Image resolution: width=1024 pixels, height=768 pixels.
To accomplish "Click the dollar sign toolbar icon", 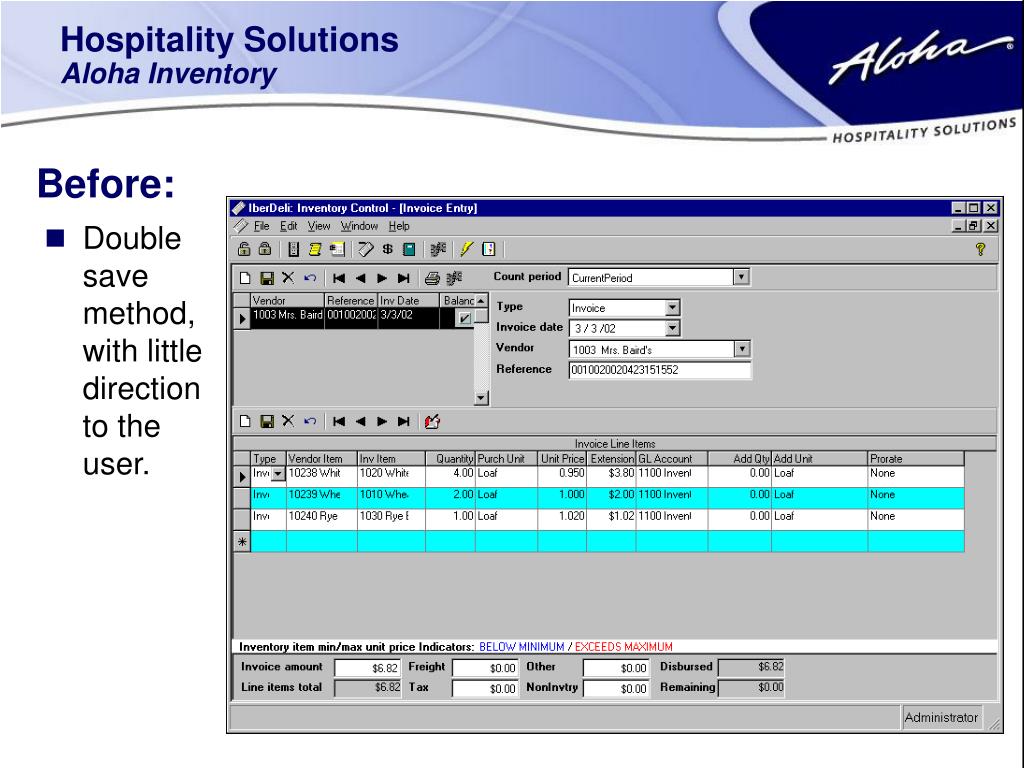I will coord(388,249).
